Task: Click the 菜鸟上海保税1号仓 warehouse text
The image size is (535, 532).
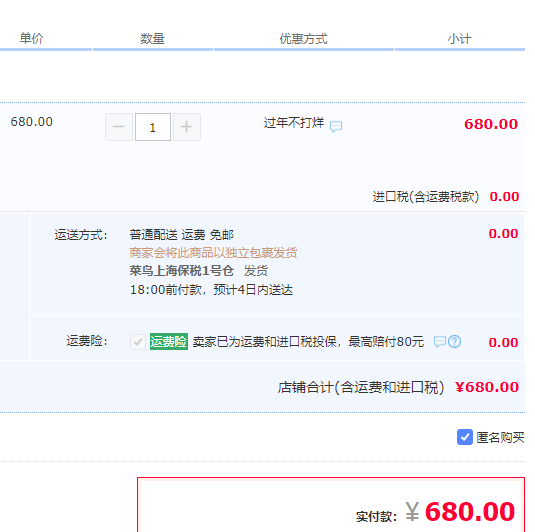Action: [x=182, y=271]
